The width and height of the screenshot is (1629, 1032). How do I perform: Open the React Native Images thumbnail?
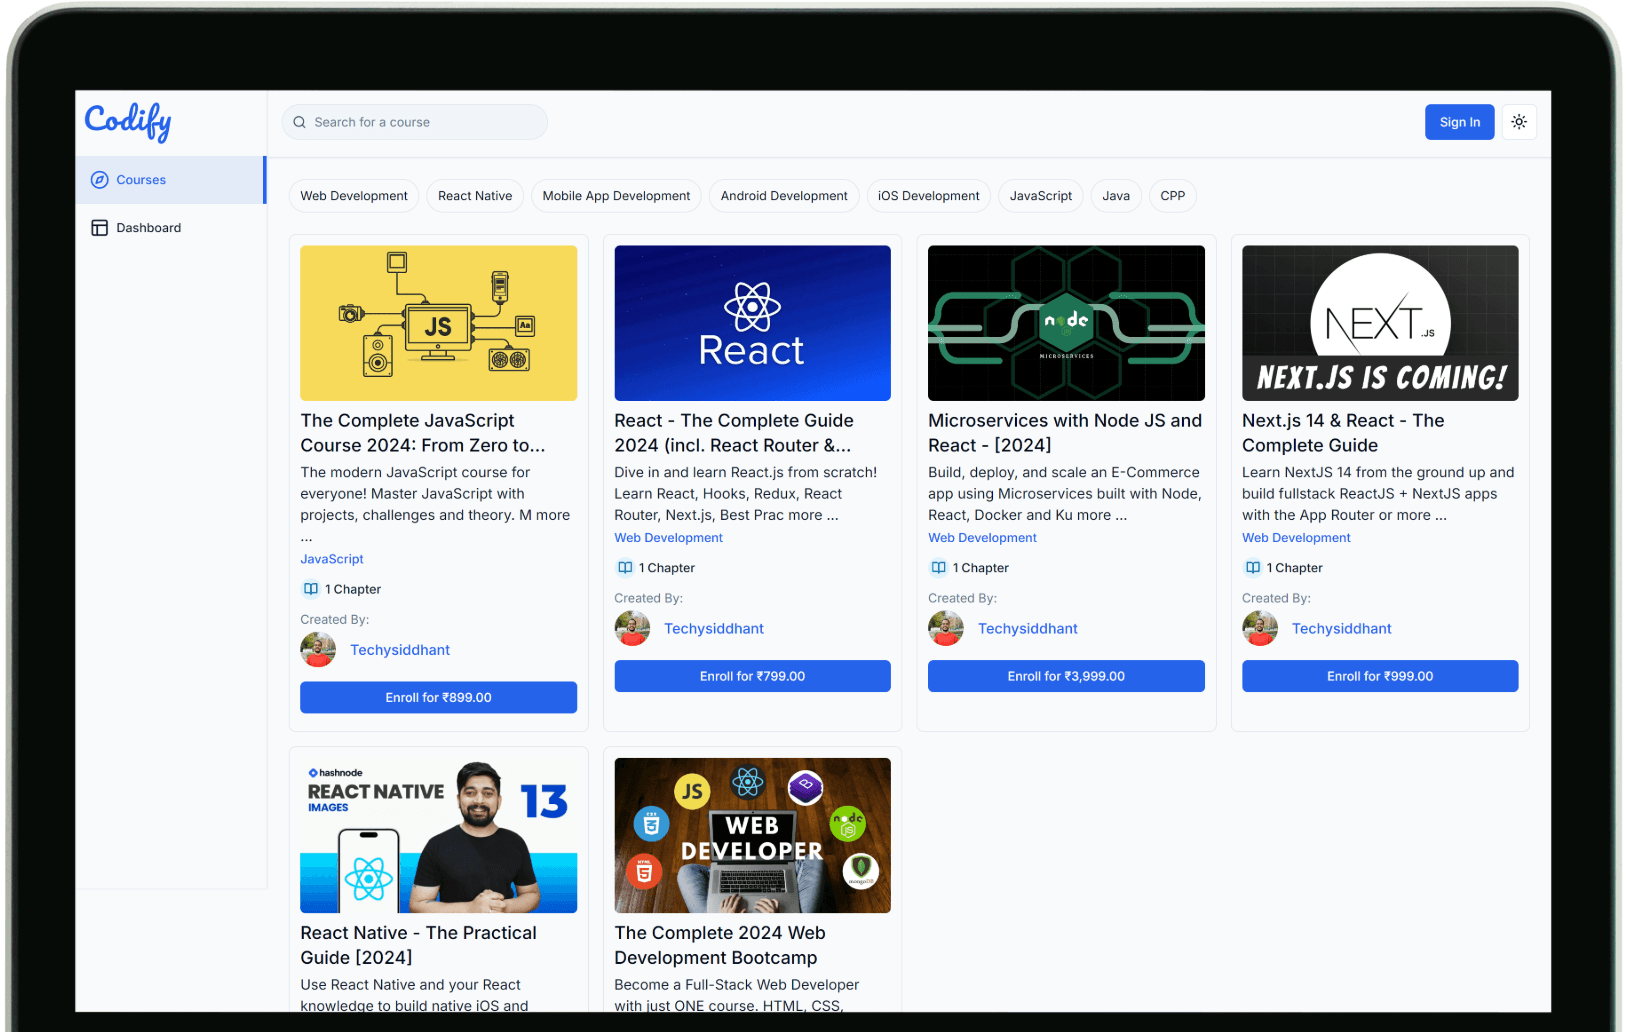coord(438,835)
